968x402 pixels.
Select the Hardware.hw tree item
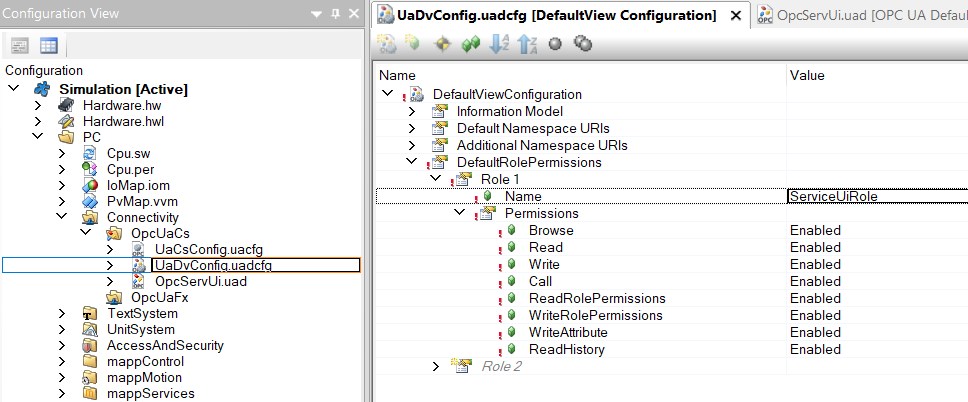pyautogui.click(x=121, y=105)
